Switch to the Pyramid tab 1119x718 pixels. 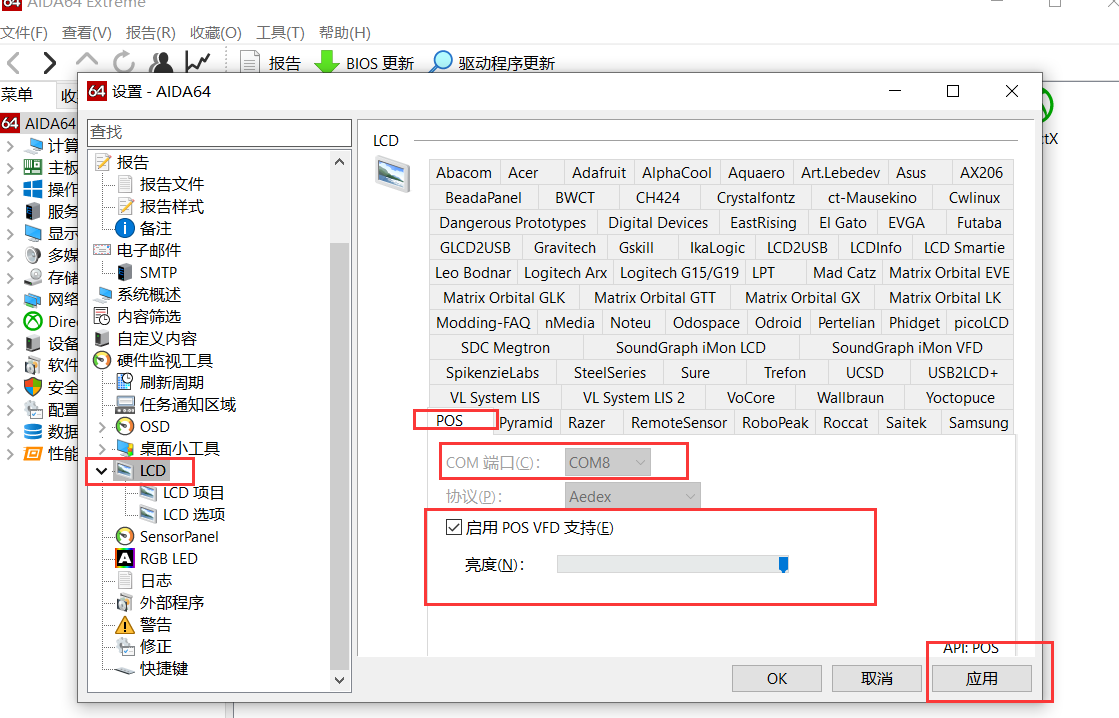point(526,423)
